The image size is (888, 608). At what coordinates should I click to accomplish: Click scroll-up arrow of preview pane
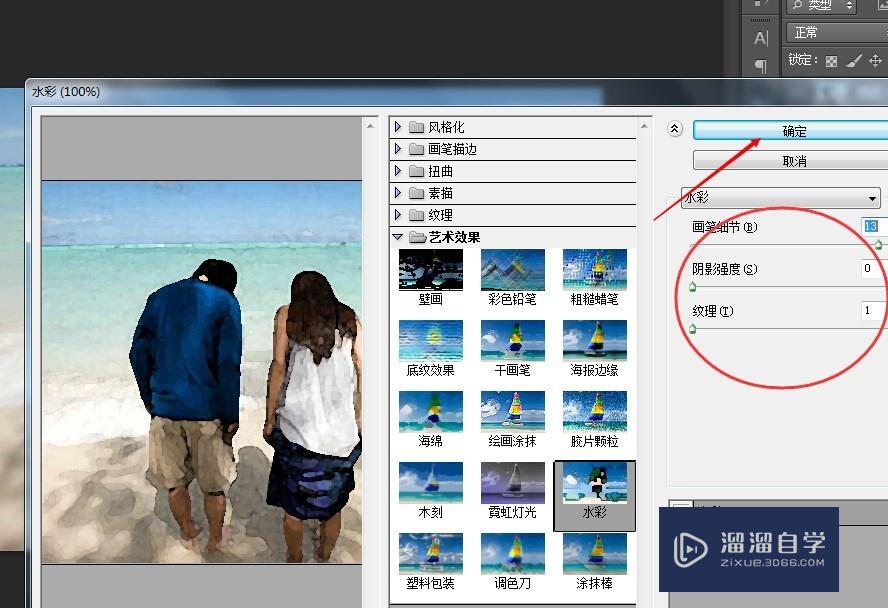pos(370,126)
